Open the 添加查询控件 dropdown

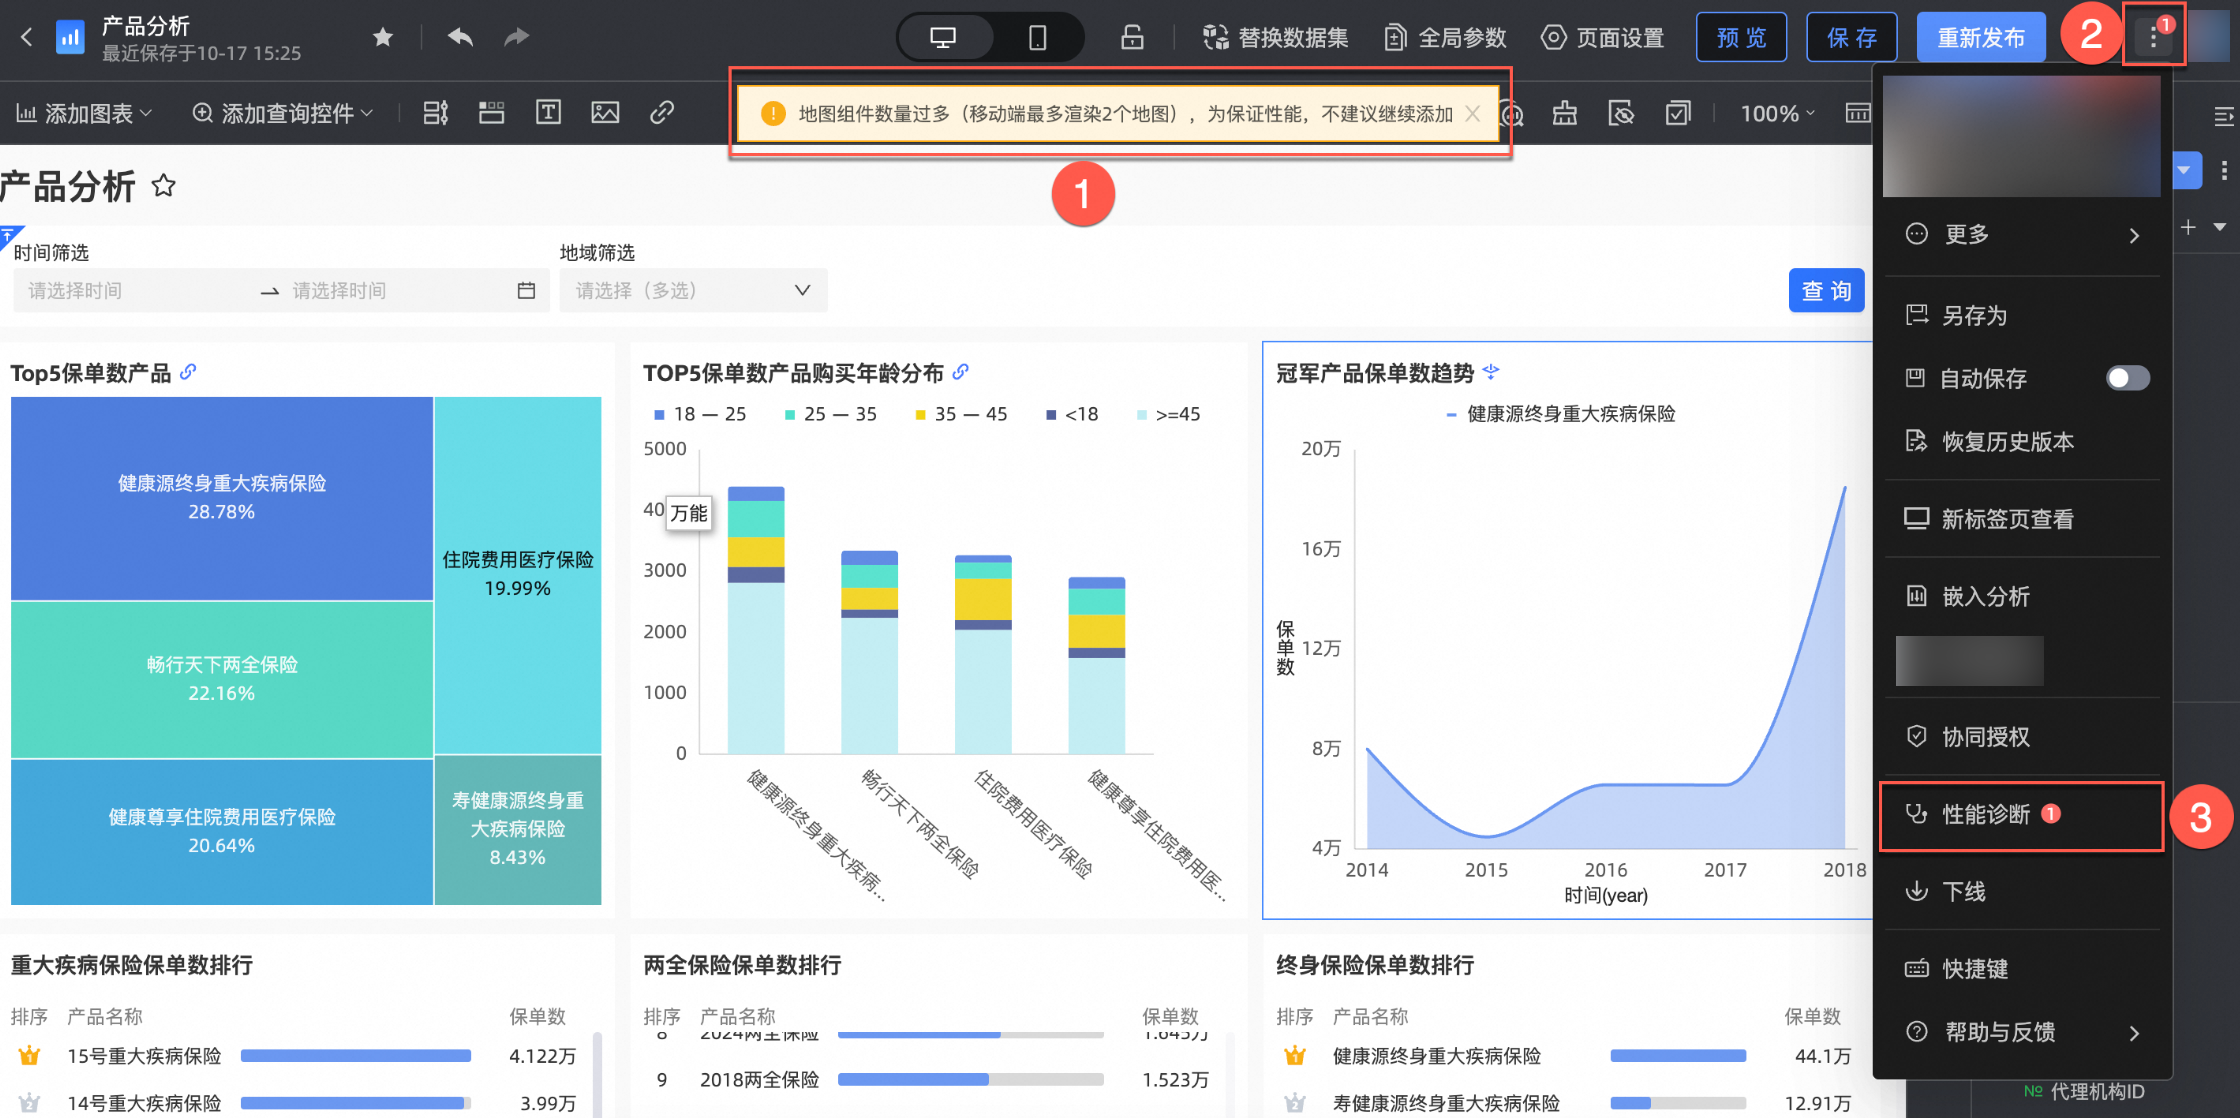click(x=283, y=114)
